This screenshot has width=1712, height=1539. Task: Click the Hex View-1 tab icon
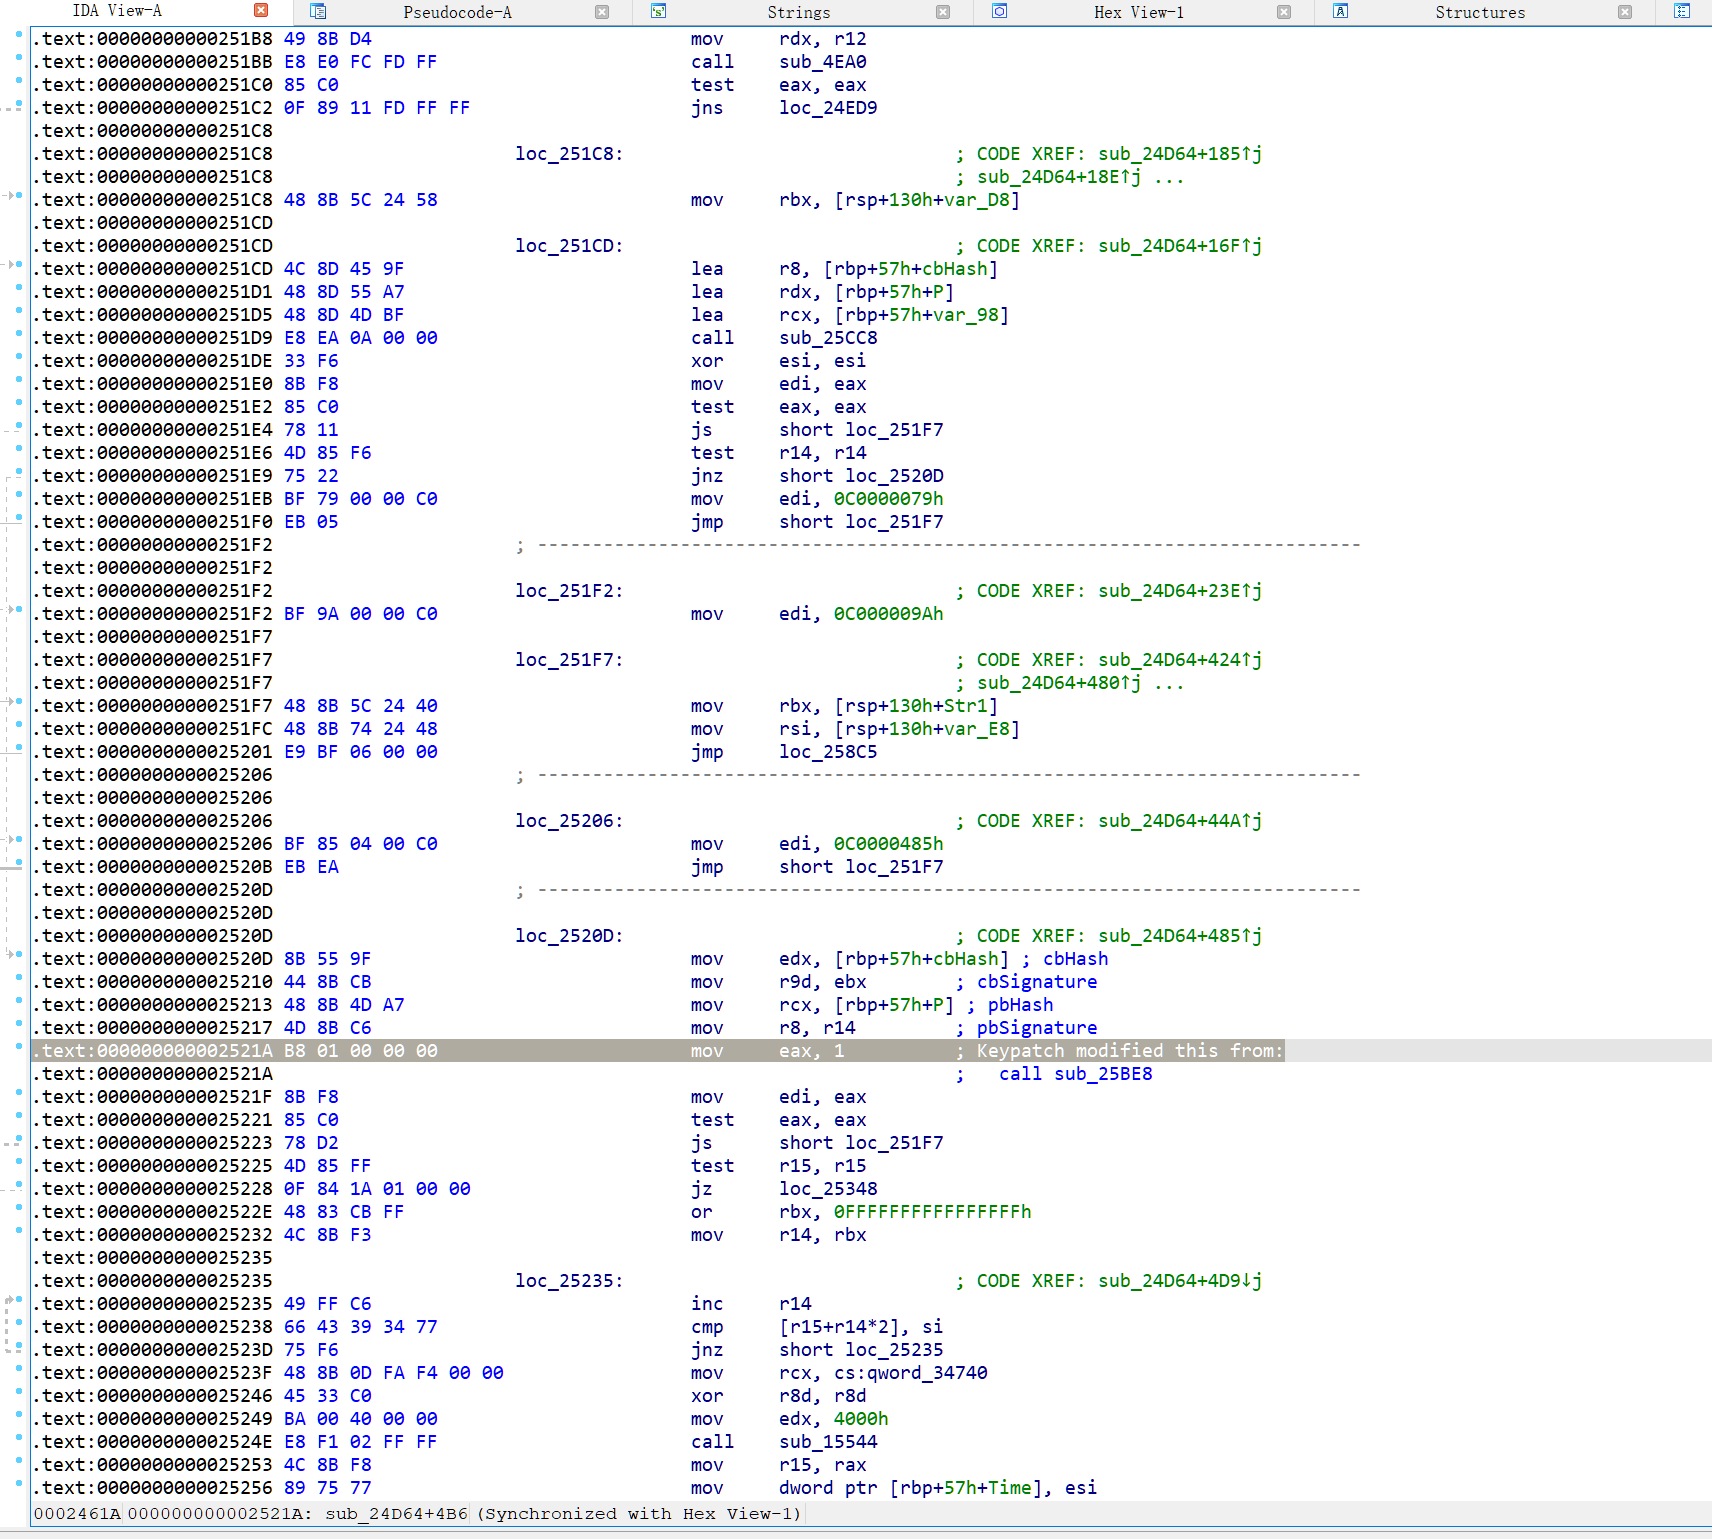pyautogui.click(x=999, y=12)
